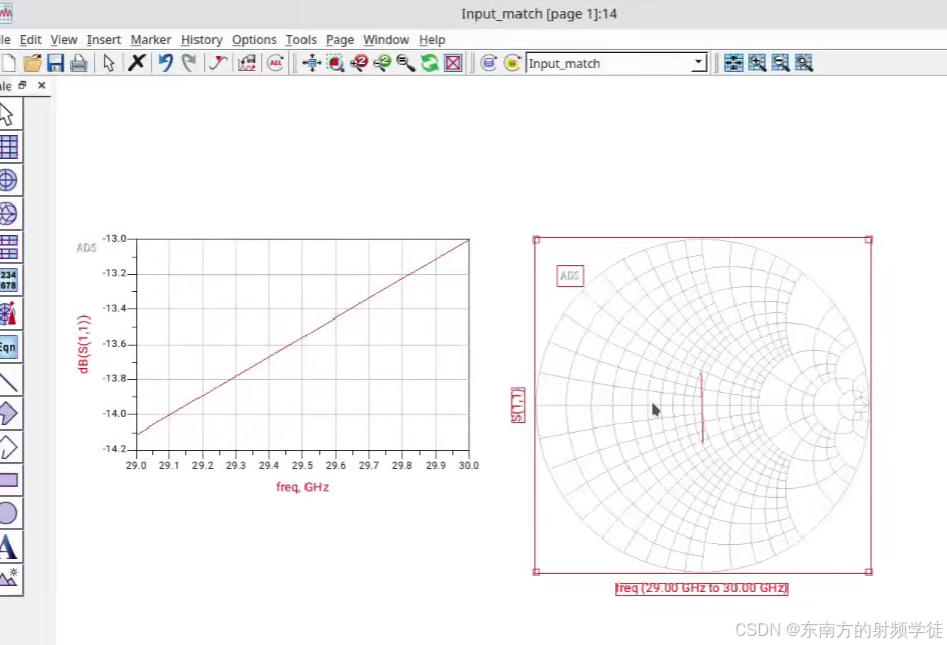This screenshot has width=947, height=645.
Task: Click the yellow dataset icon left of the dropdown
Action: tap(512, 63)
